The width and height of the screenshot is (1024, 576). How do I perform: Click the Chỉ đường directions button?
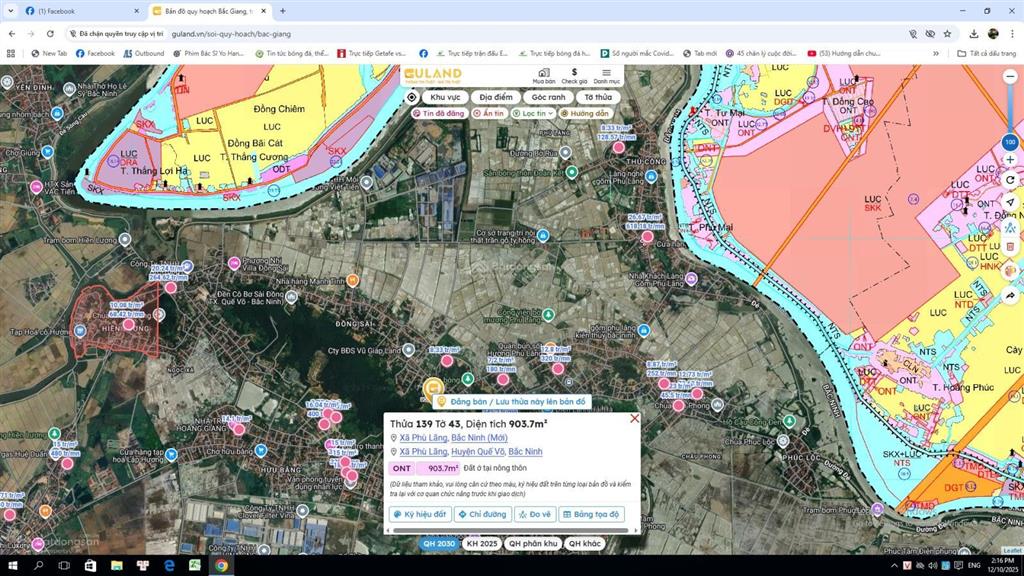[x=482, y=514]
